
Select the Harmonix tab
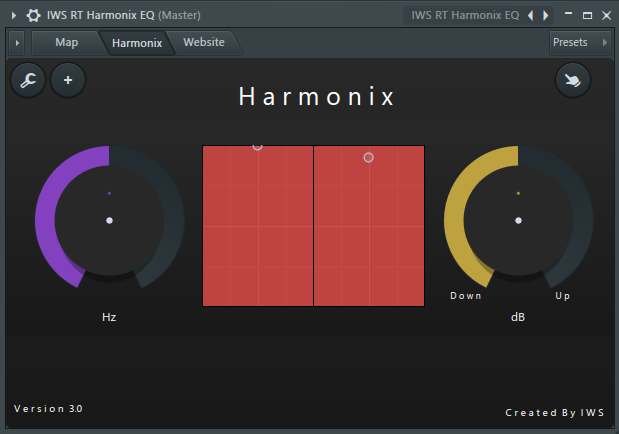tap(137, 43)
